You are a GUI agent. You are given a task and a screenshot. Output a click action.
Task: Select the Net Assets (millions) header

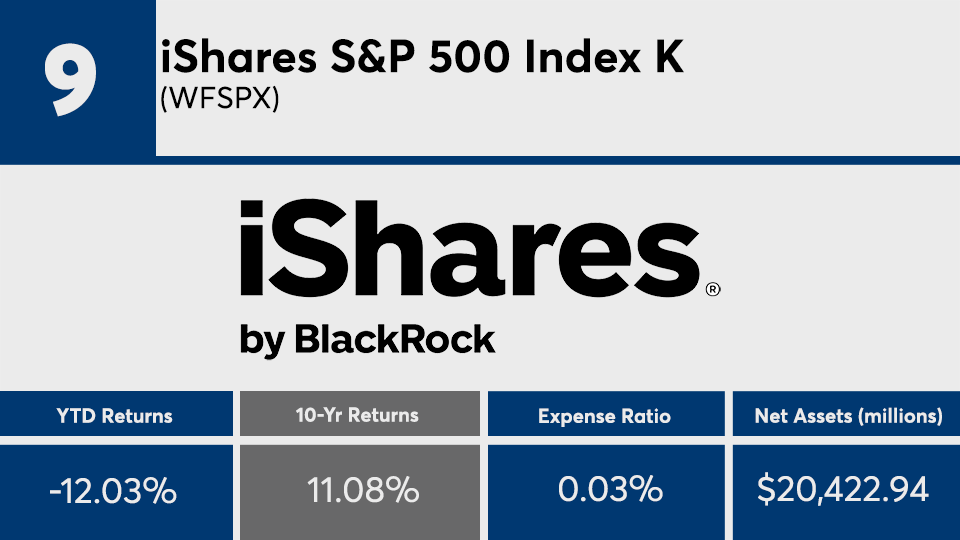point(849,416)
